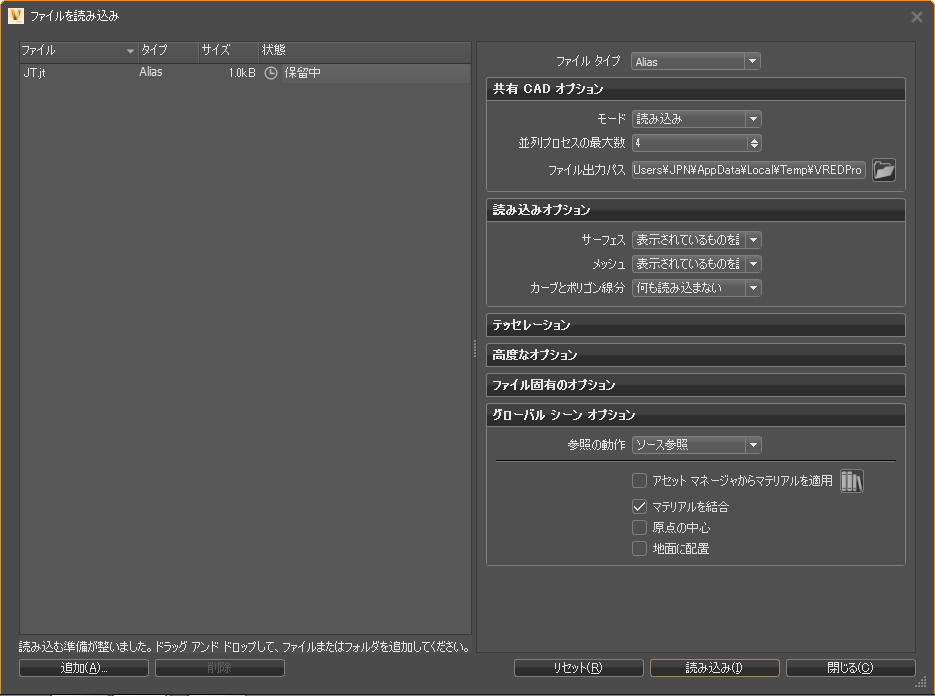Click the sort arrow on ファイル column
Image resolution: width=935 pixels, height=696 pixels.
point(130,50)
